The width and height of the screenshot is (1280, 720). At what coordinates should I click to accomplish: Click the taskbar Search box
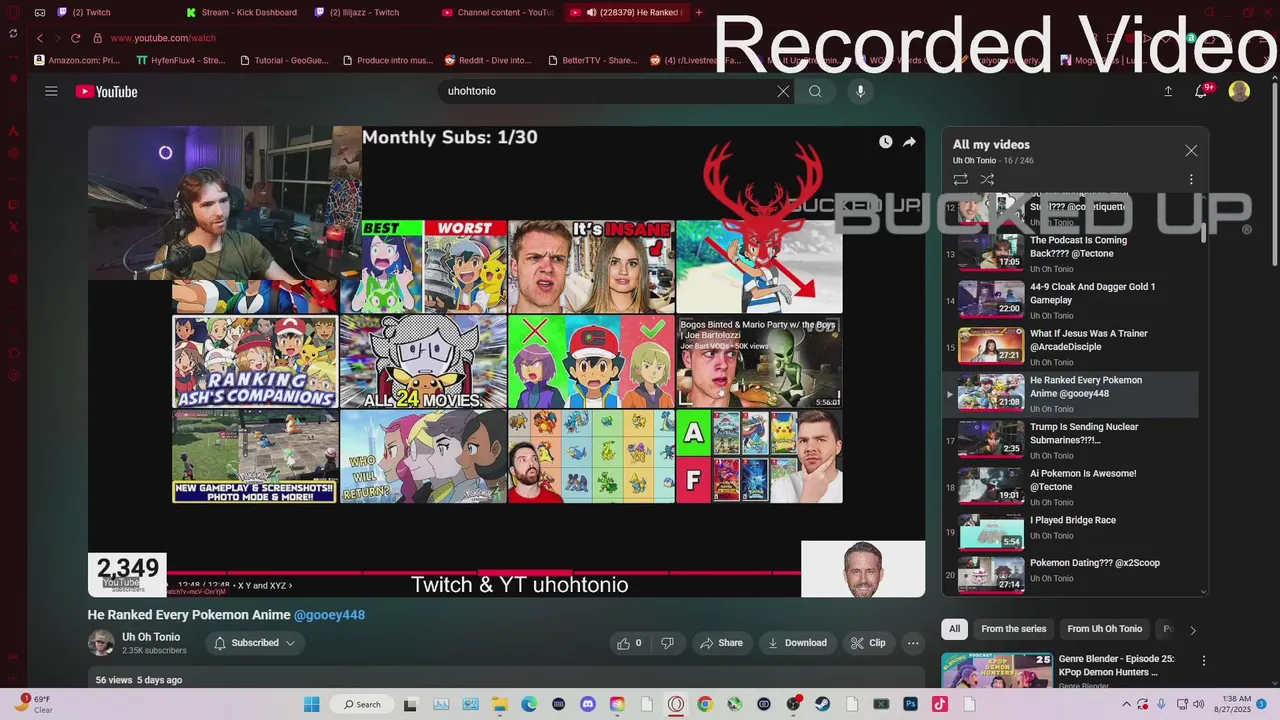click(362, 704)
